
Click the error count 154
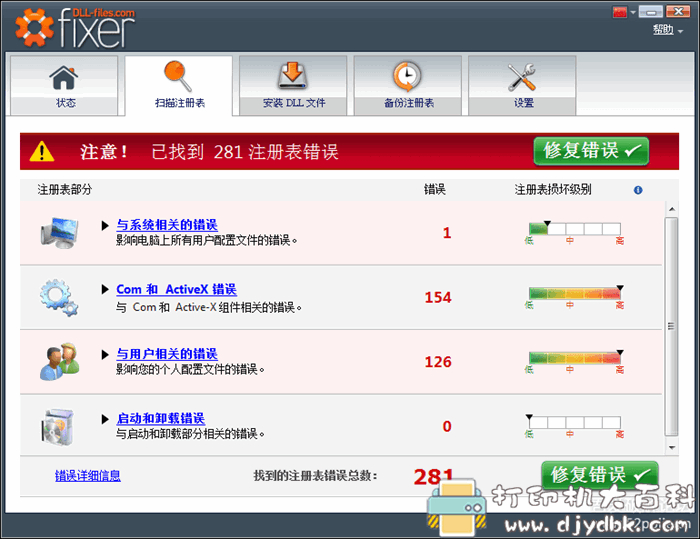438,297
